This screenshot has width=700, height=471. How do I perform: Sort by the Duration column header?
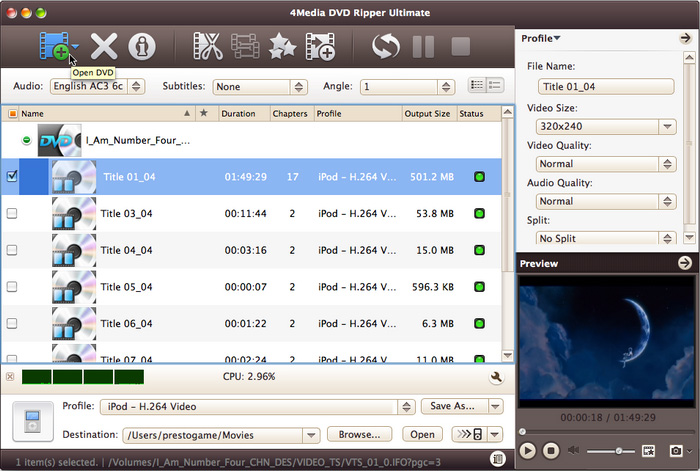click(244, 114)
